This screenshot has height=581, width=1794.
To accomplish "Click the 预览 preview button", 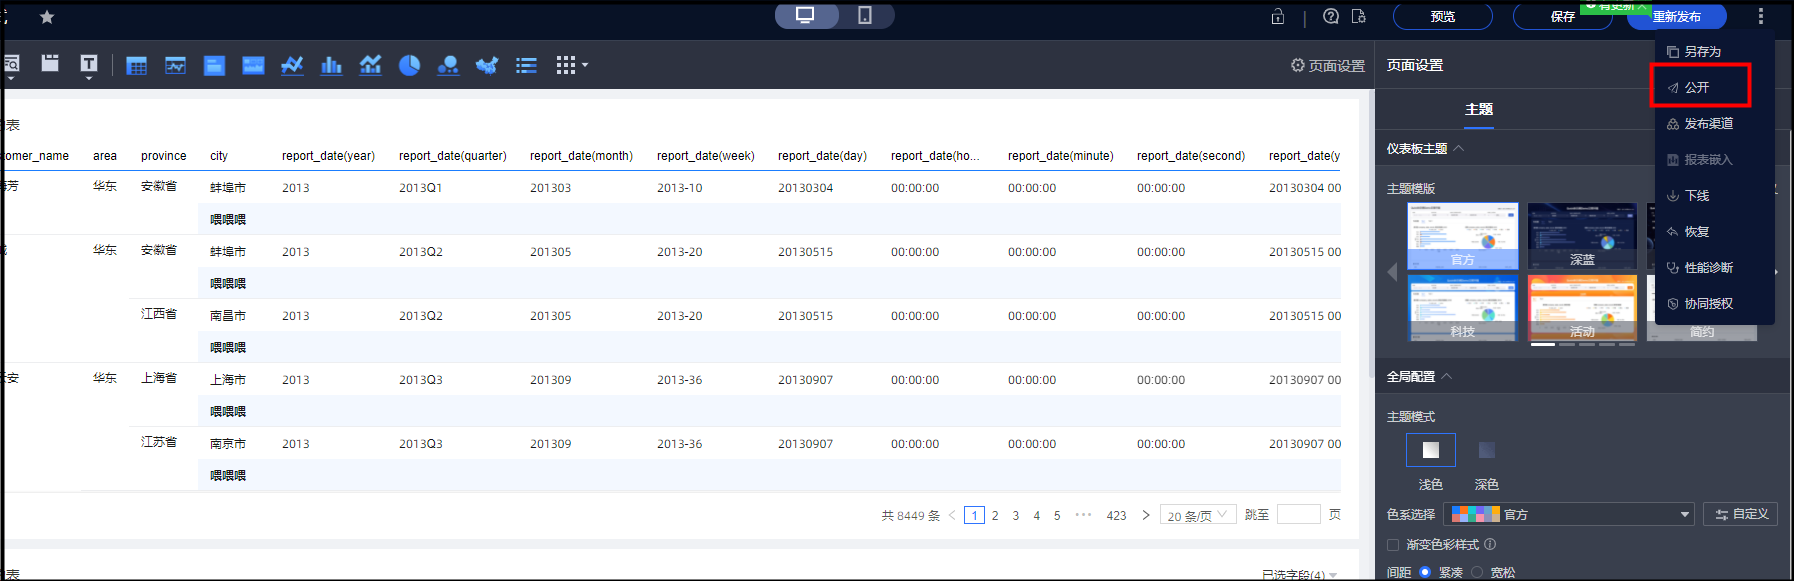I will 1442,17.
